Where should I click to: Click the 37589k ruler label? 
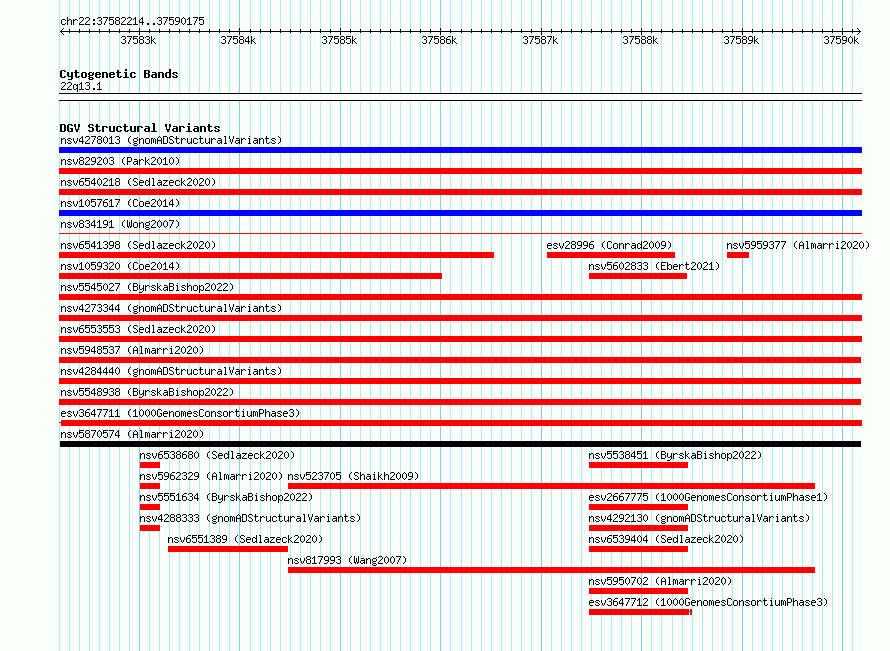(741, 40)
